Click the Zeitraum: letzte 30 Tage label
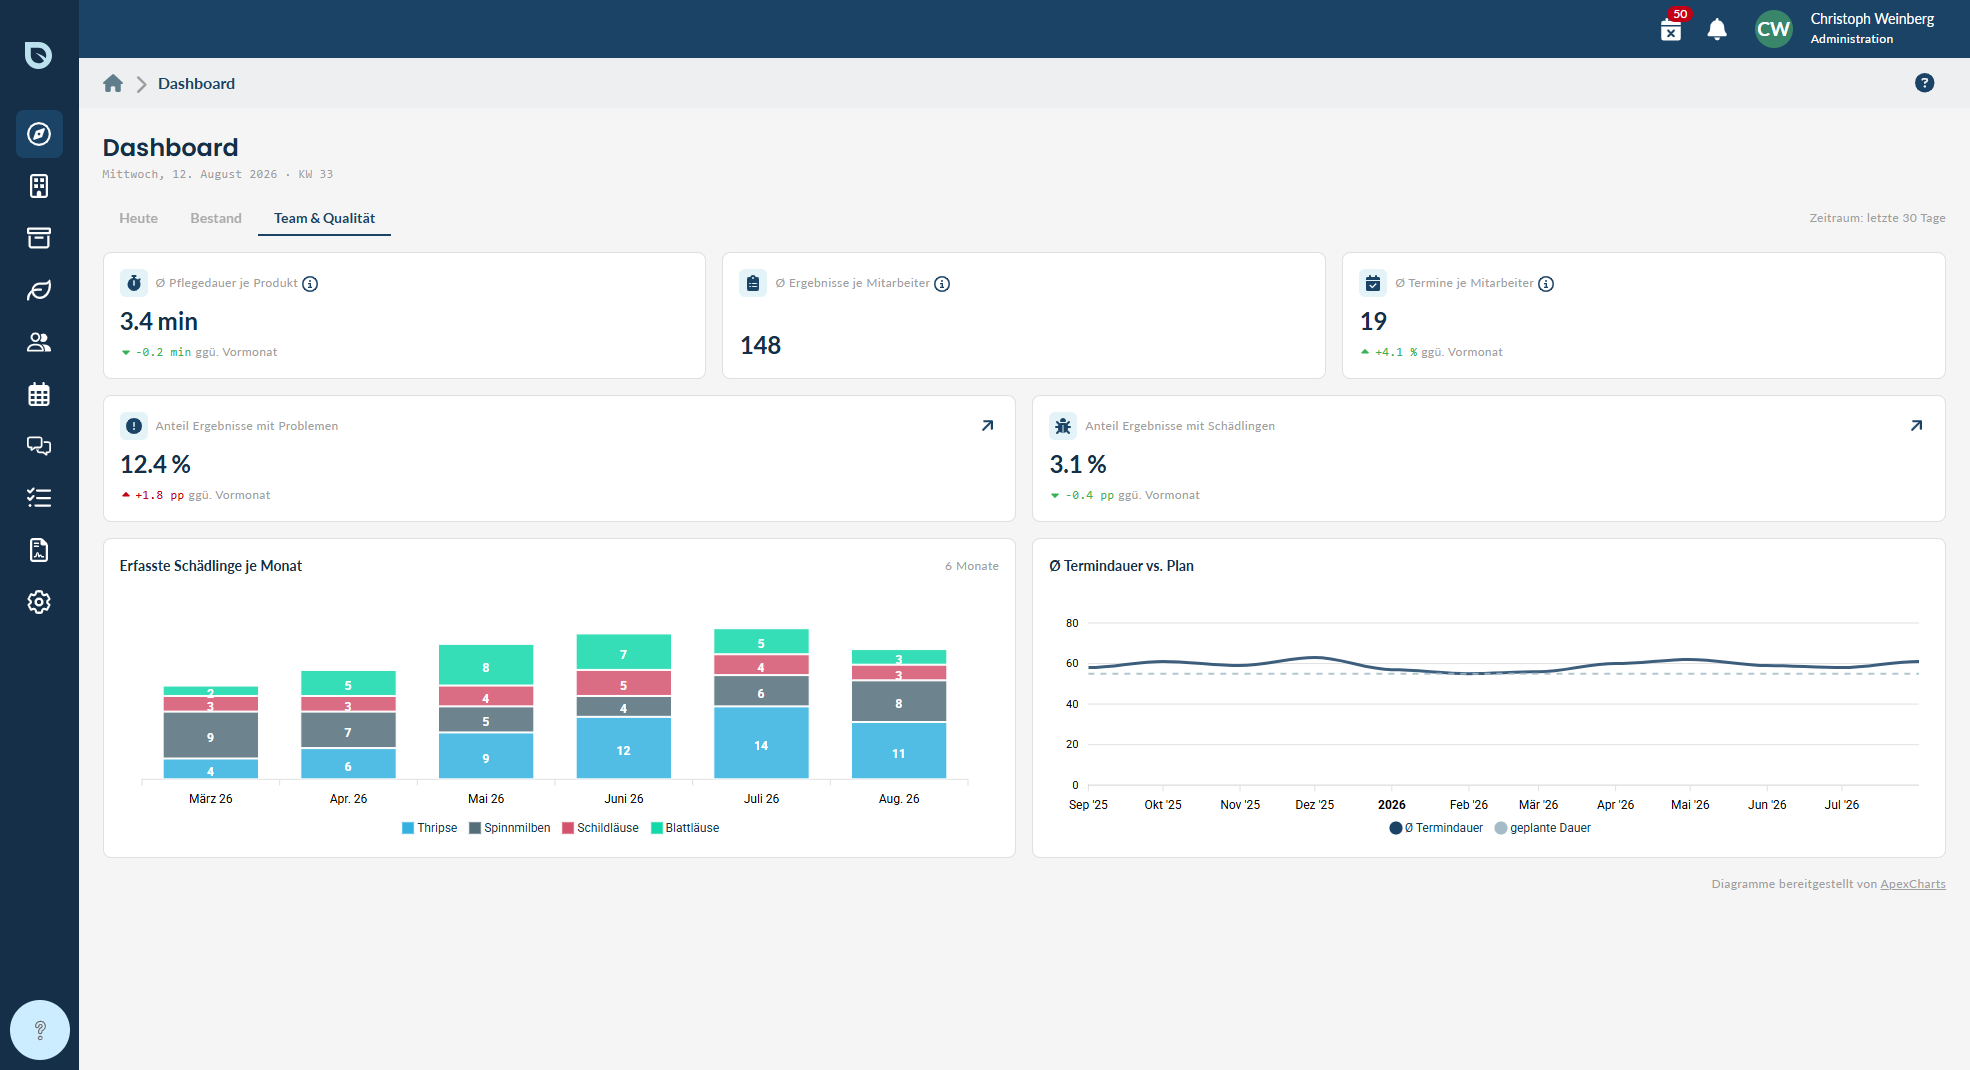 1877,218
